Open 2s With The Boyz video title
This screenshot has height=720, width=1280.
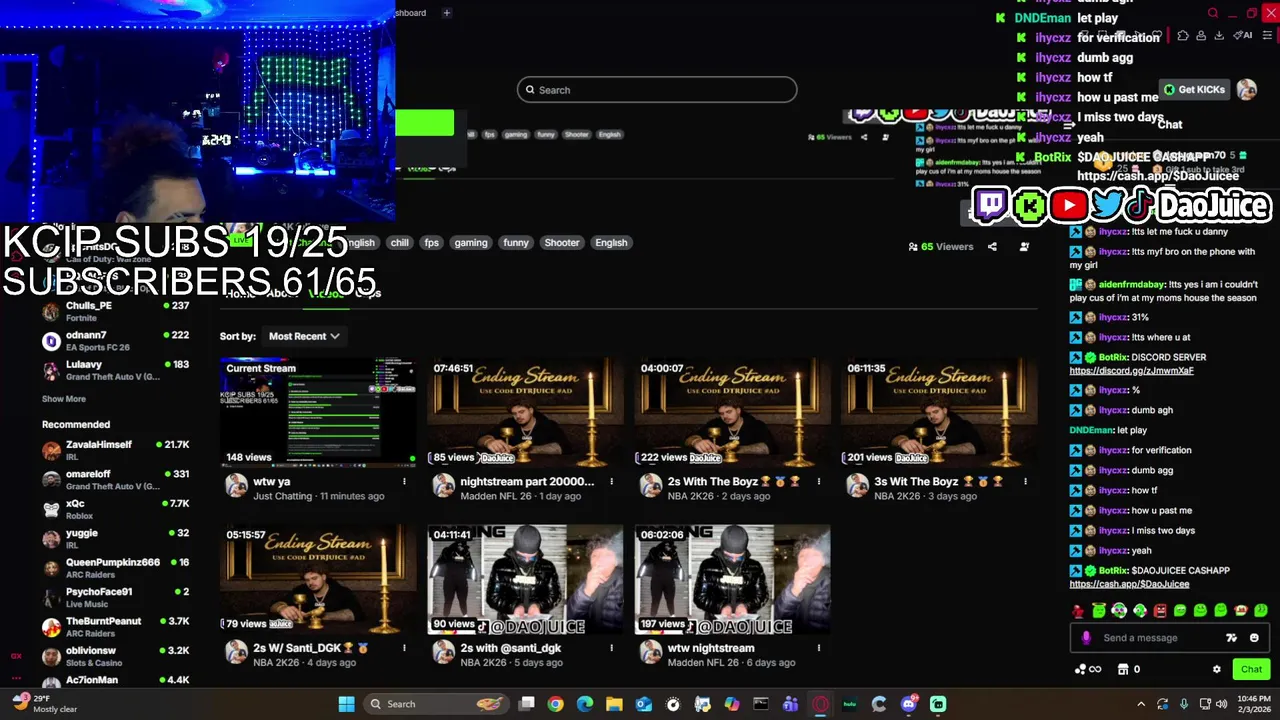(x=735, y=482)
